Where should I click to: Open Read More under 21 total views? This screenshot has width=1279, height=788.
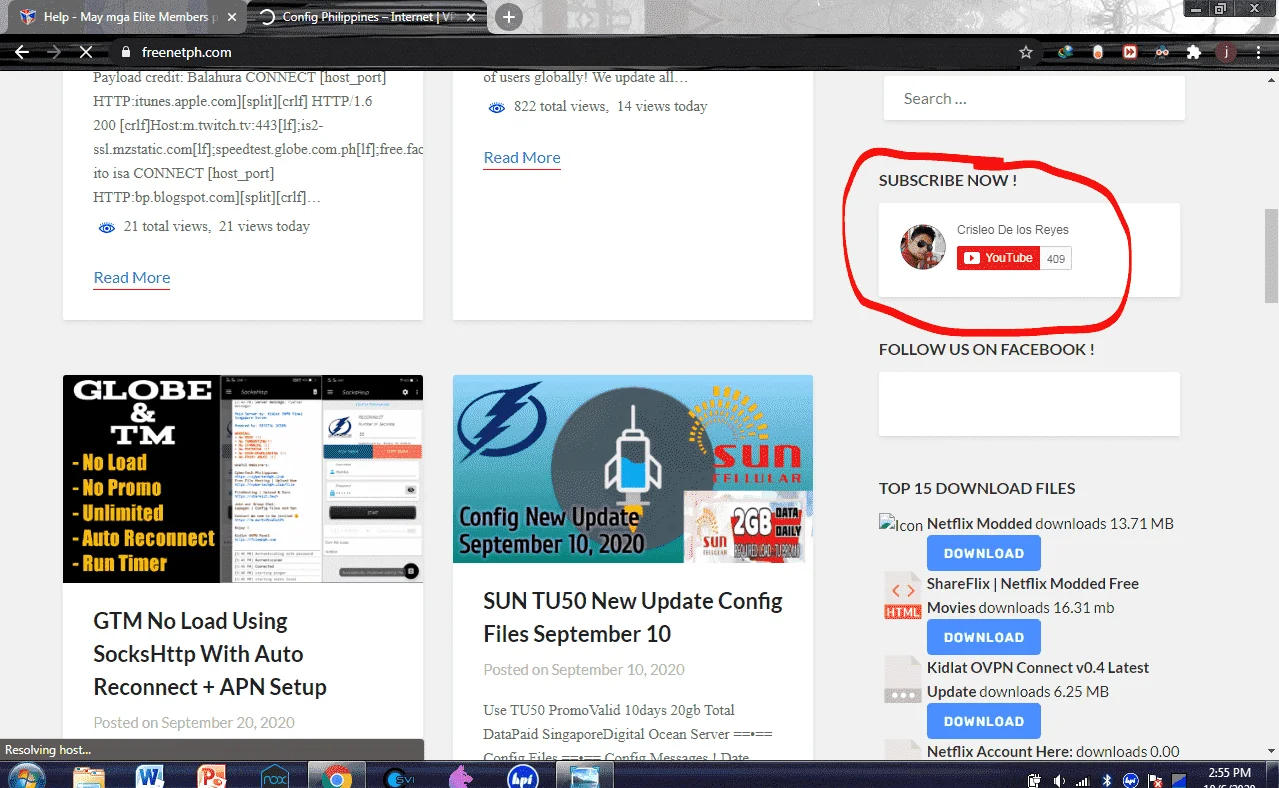132,278
